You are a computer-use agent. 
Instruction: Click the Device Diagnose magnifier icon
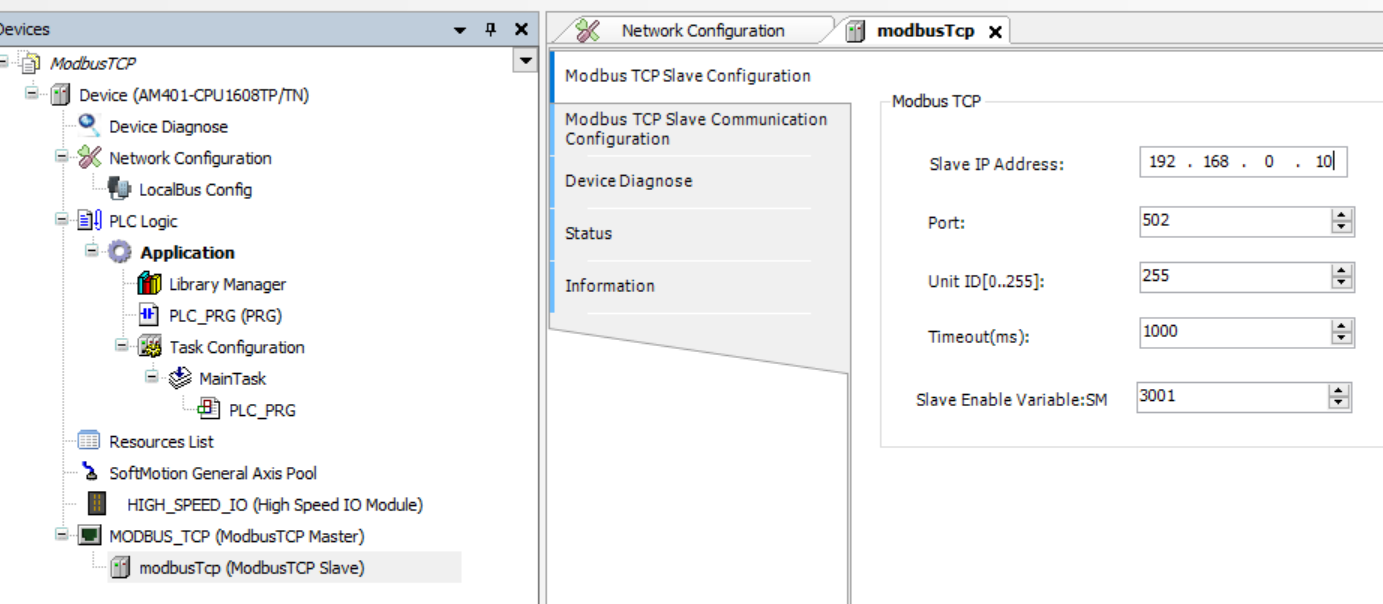(x=90, y=126)
